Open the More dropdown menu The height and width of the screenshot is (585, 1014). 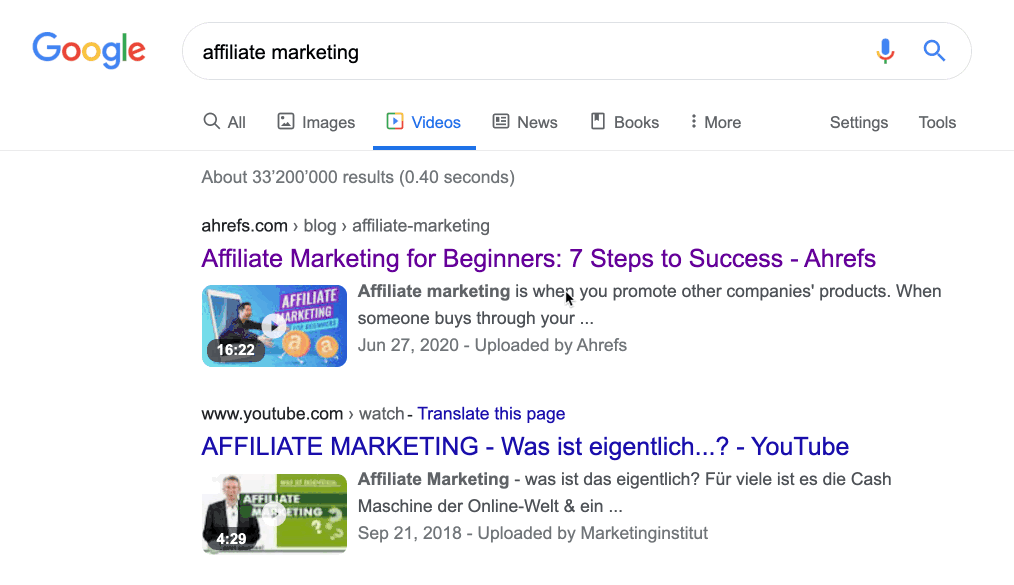point(715,122)
